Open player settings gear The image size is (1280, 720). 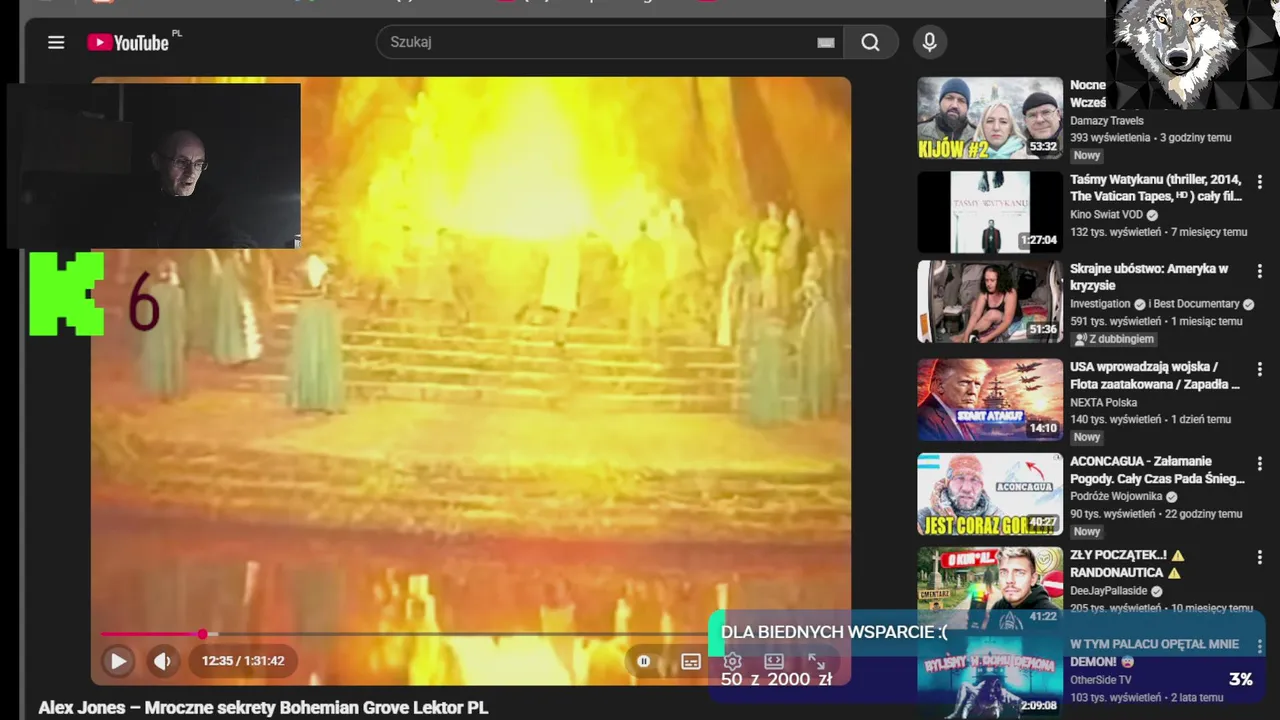tap(732, 661)
